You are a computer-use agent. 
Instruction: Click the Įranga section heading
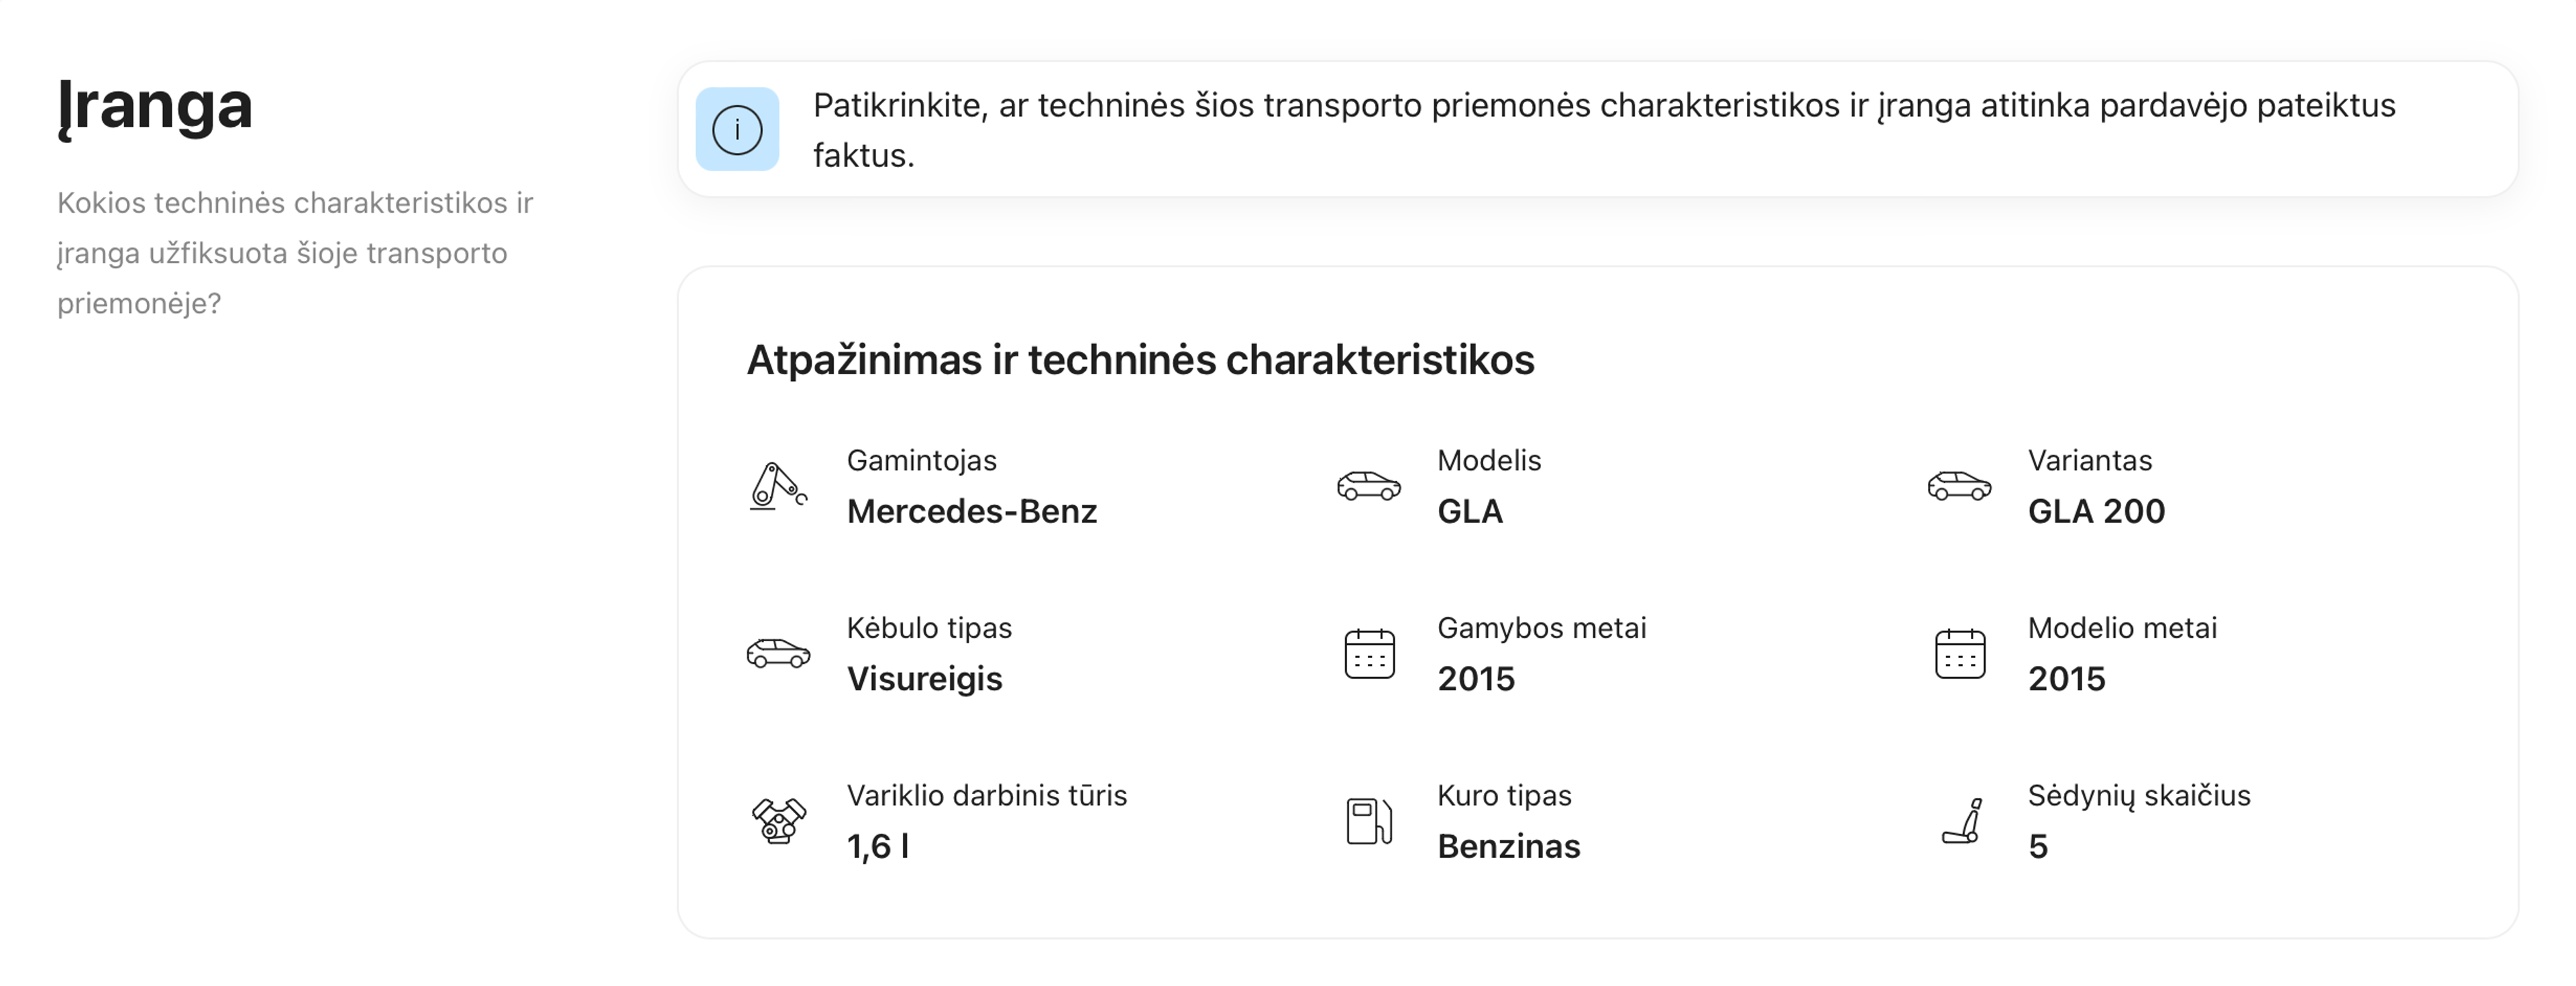[x=155, y=106]
